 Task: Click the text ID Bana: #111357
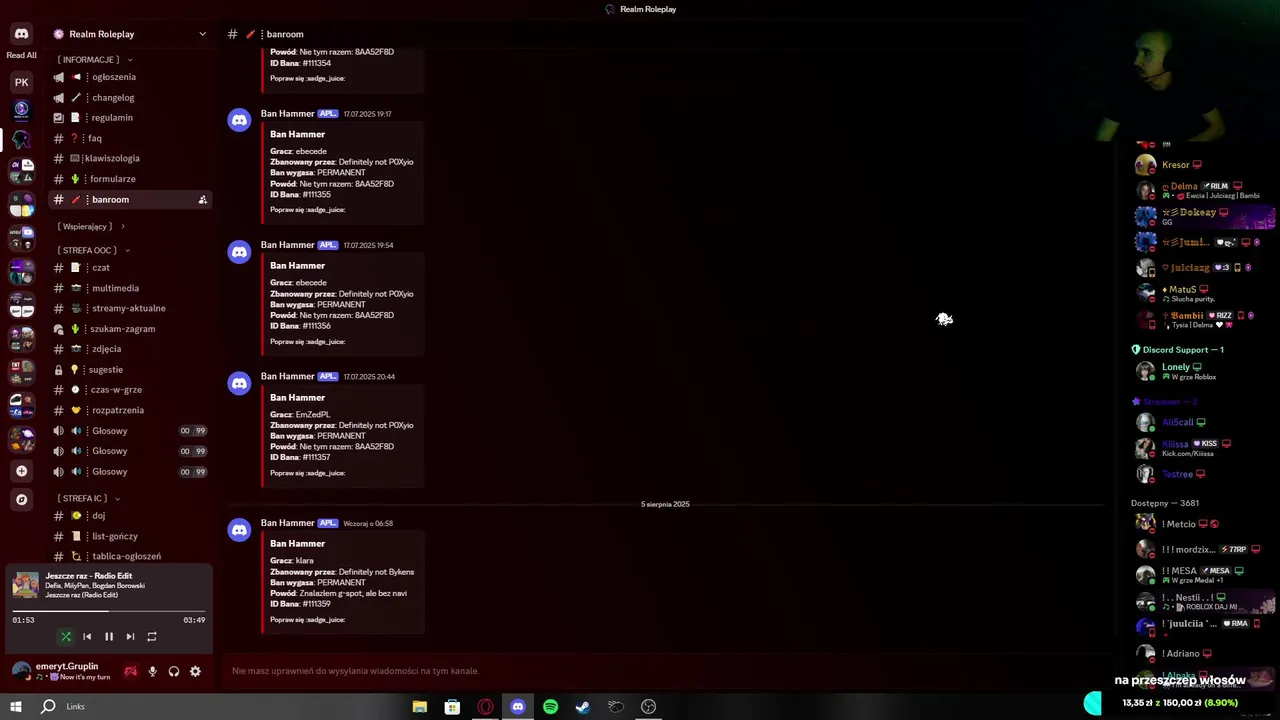point(300,458)
